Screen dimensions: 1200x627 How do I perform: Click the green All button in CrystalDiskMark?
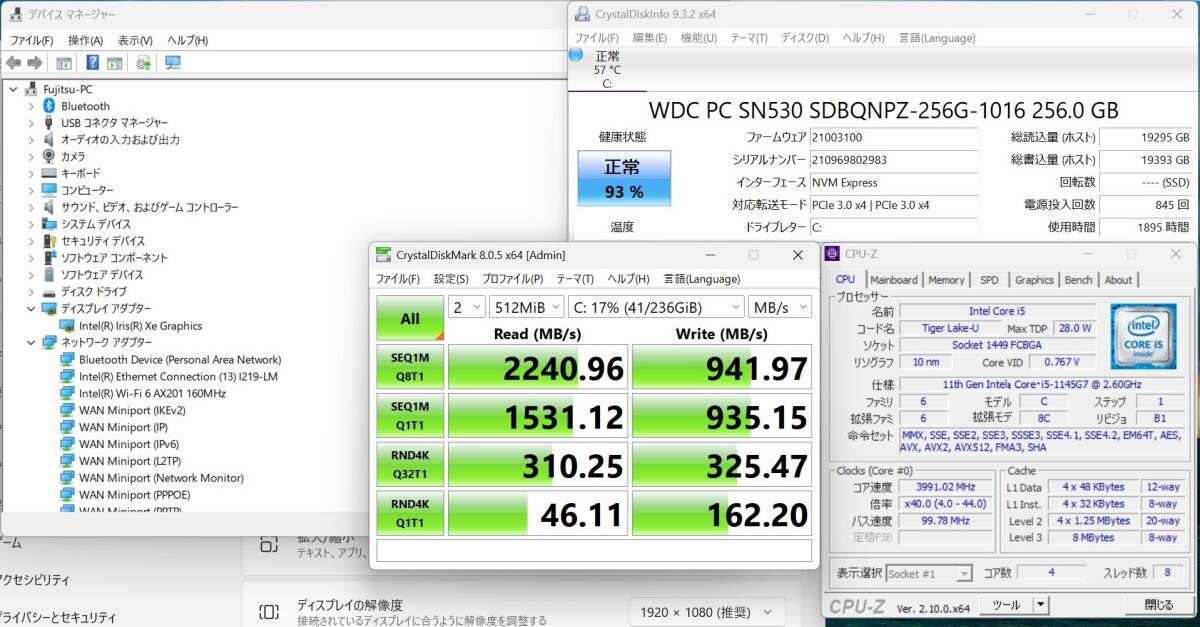click(x=410, y=318)
